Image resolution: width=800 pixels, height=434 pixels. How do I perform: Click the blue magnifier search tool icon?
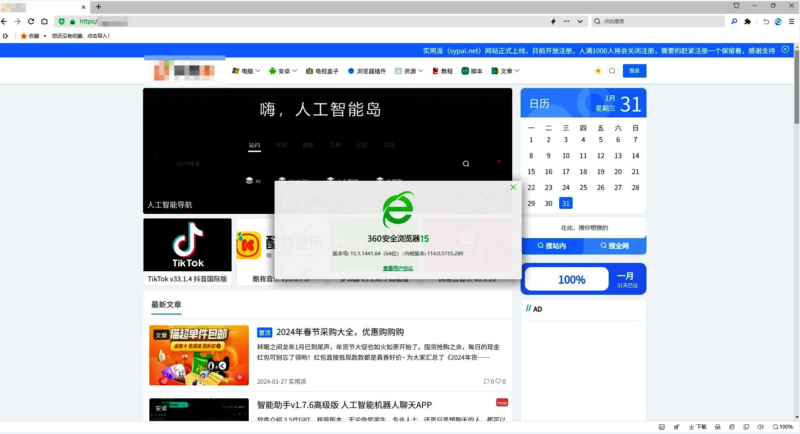pos(734,21)
